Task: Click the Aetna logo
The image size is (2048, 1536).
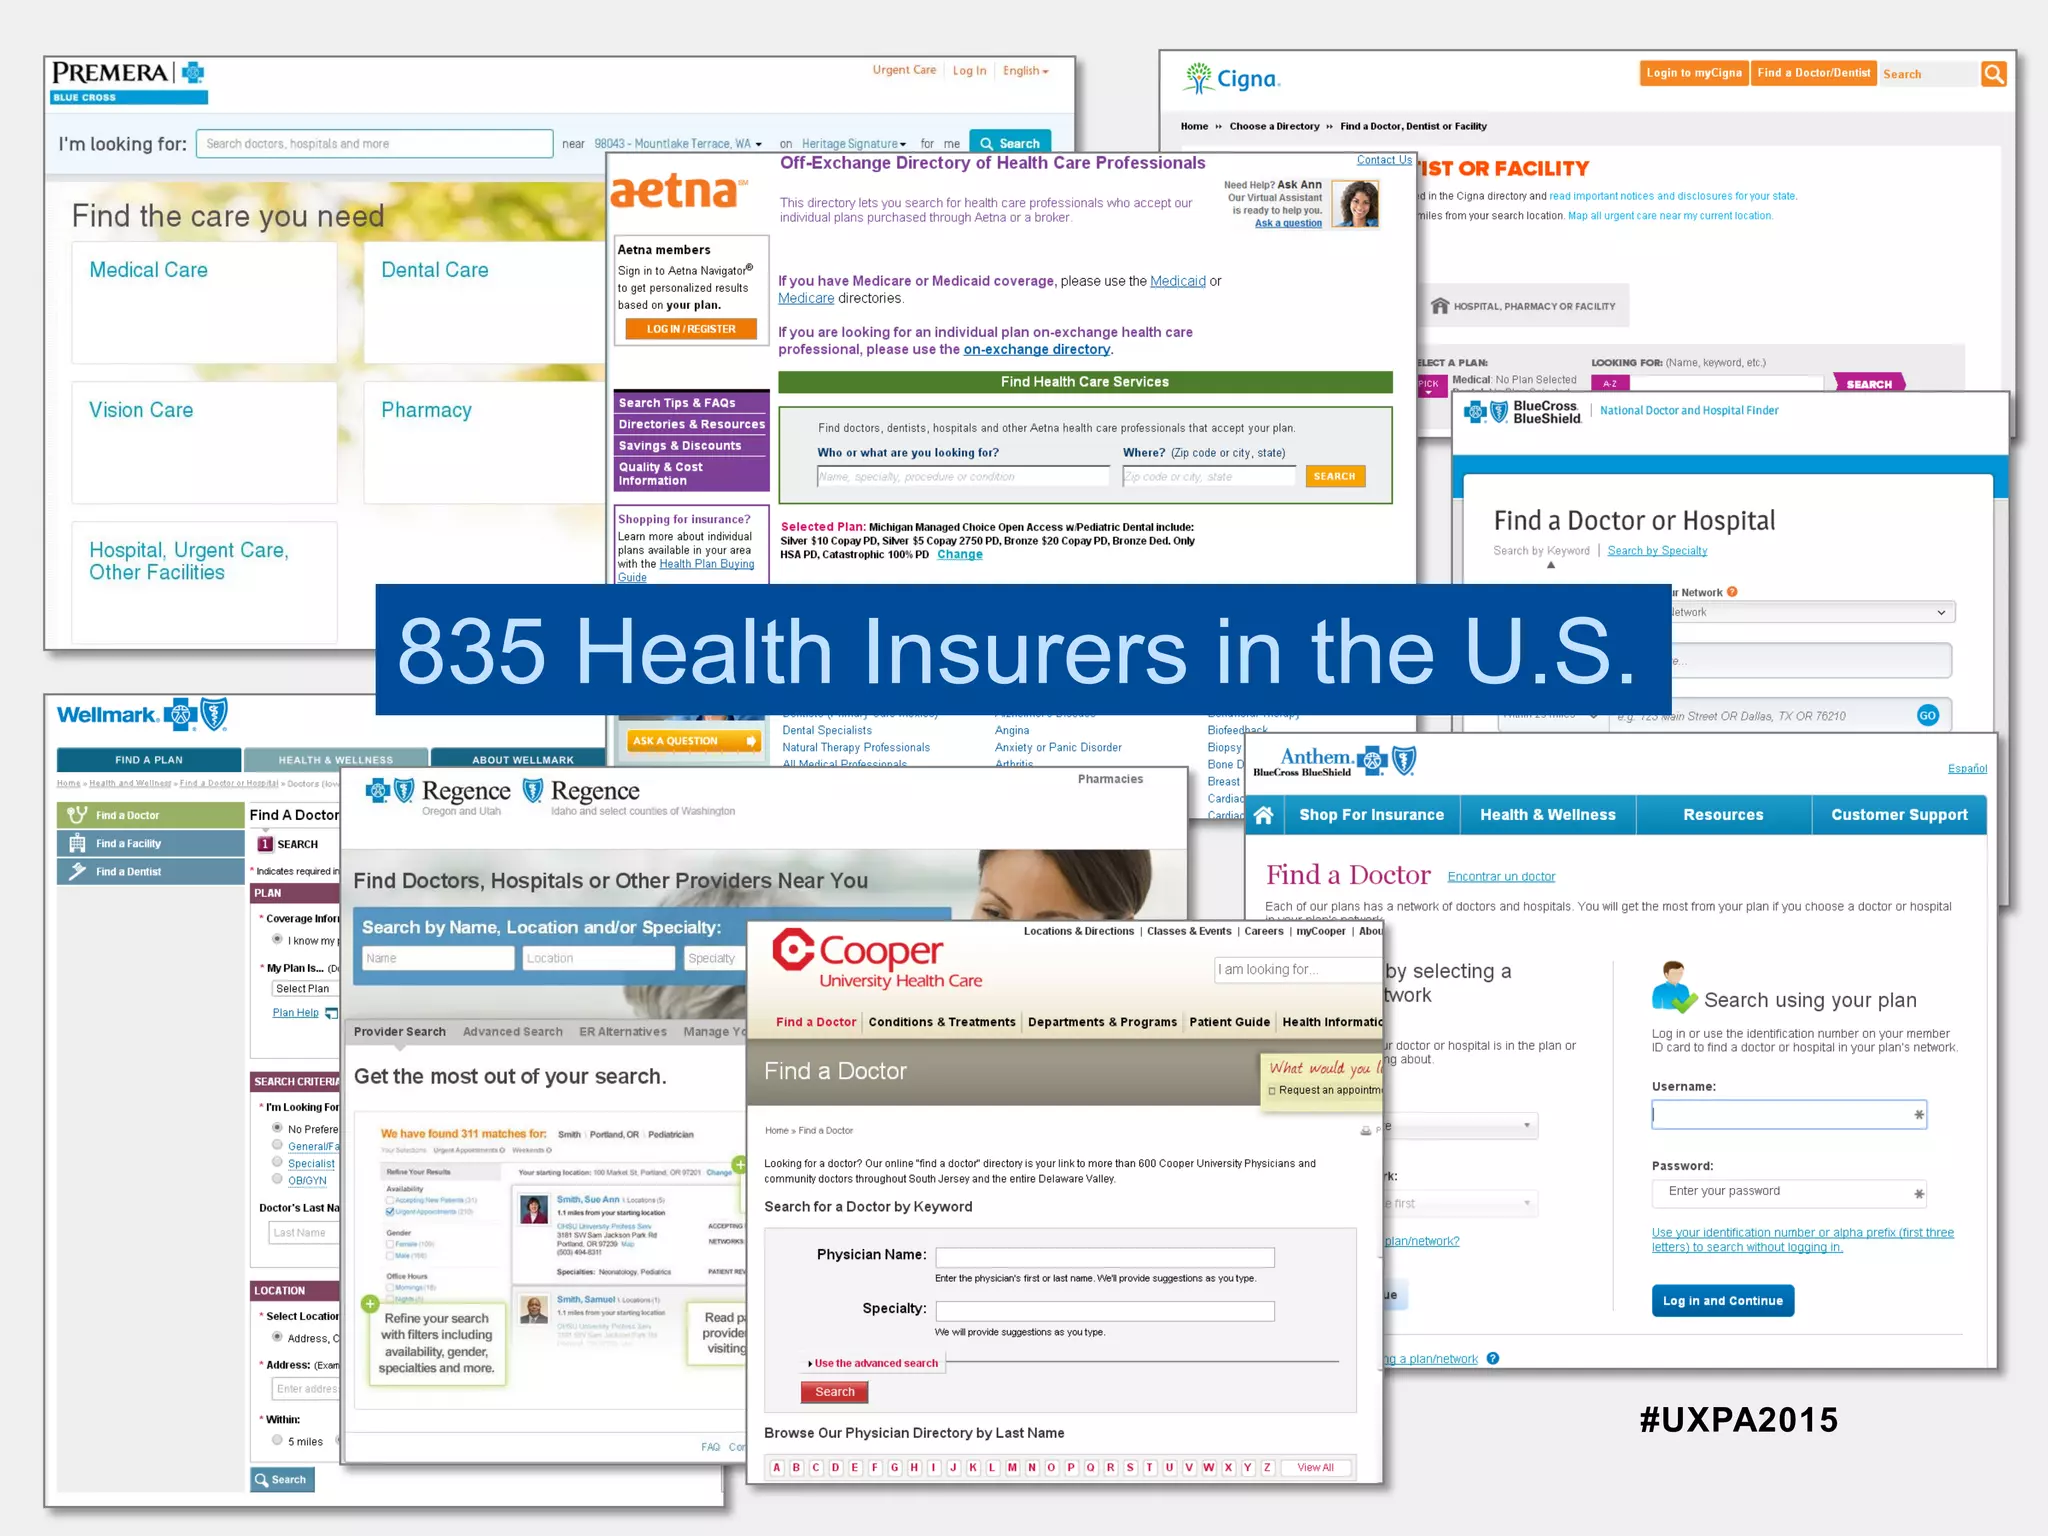Action: [679, 192]
